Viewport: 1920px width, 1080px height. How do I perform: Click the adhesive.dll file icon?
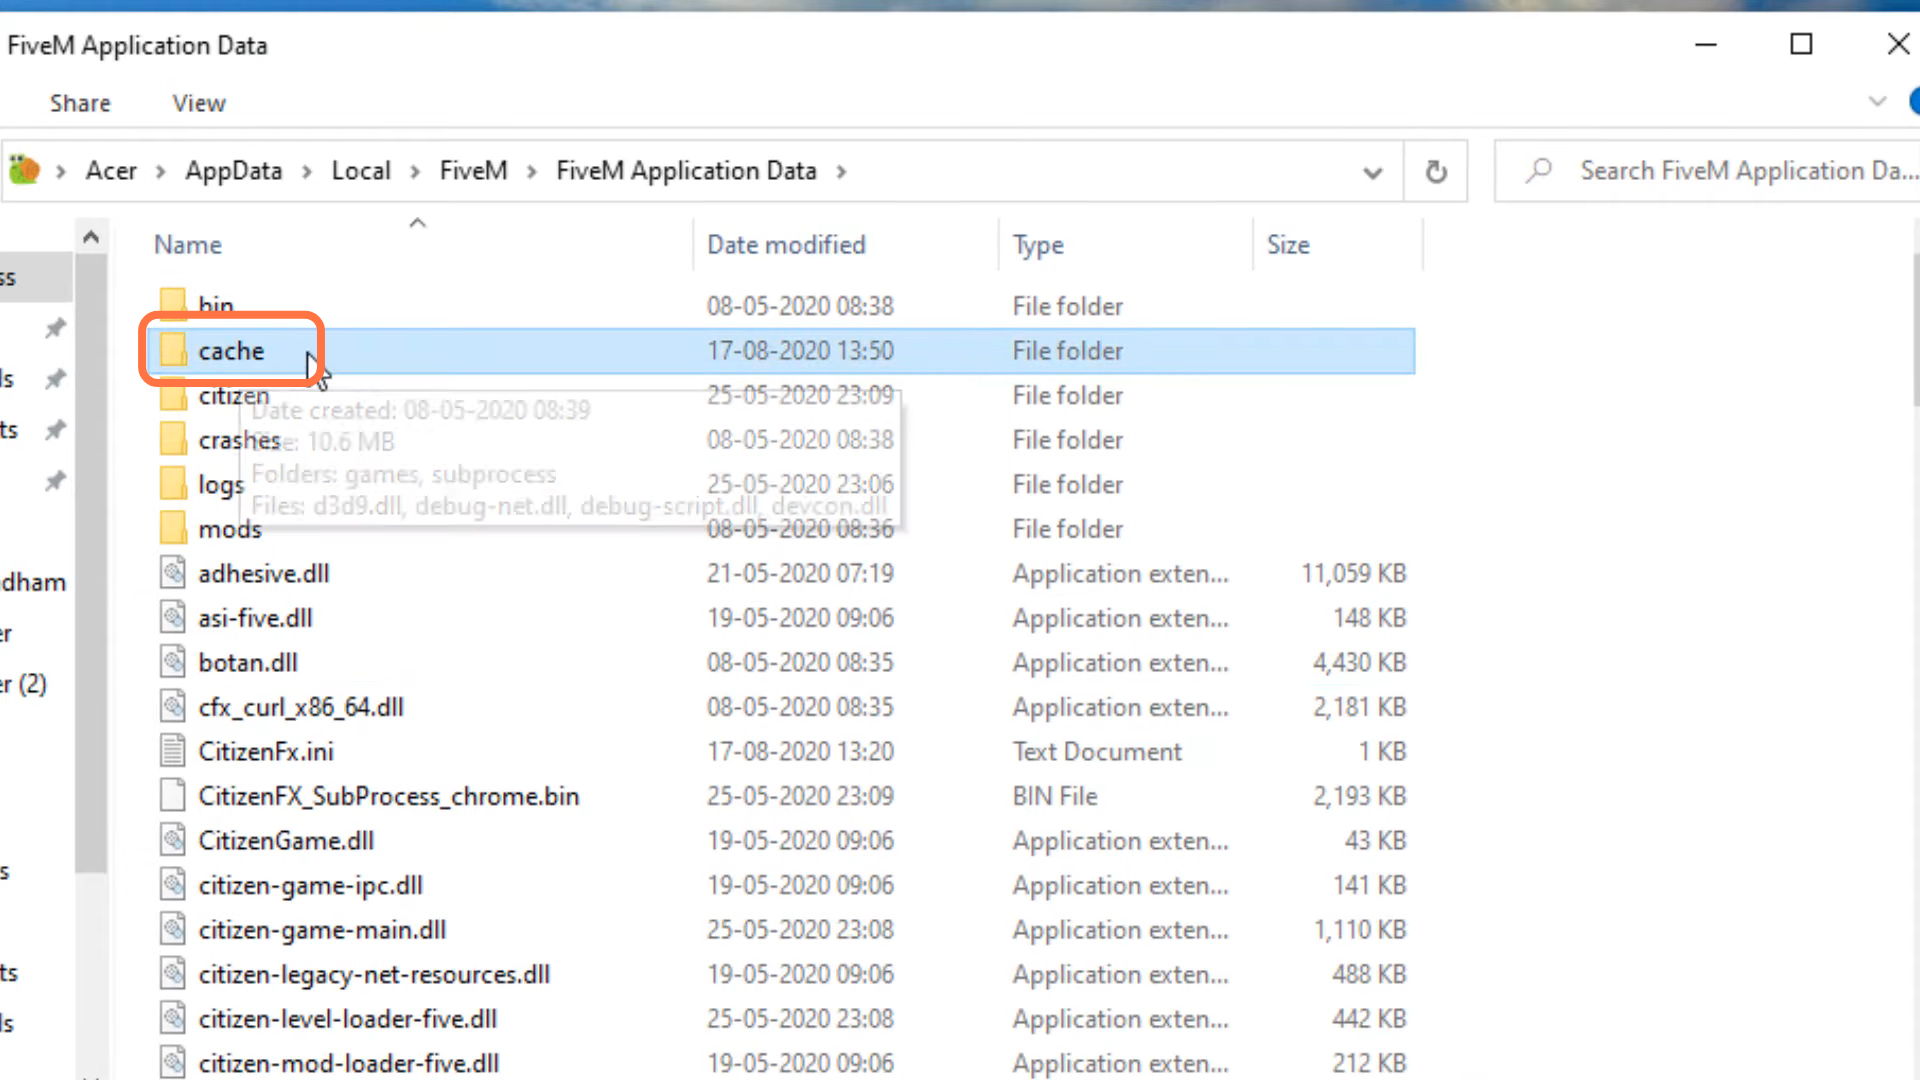[x=173, y=573]
